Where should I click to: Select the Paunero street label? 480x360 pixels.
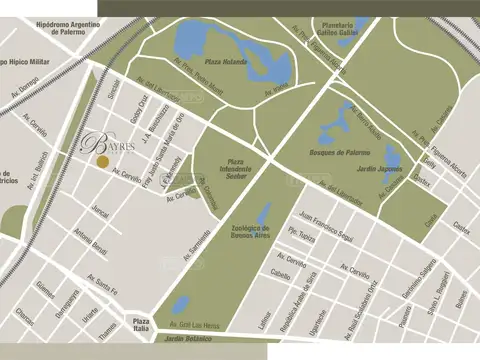click(x=405, y=316)
